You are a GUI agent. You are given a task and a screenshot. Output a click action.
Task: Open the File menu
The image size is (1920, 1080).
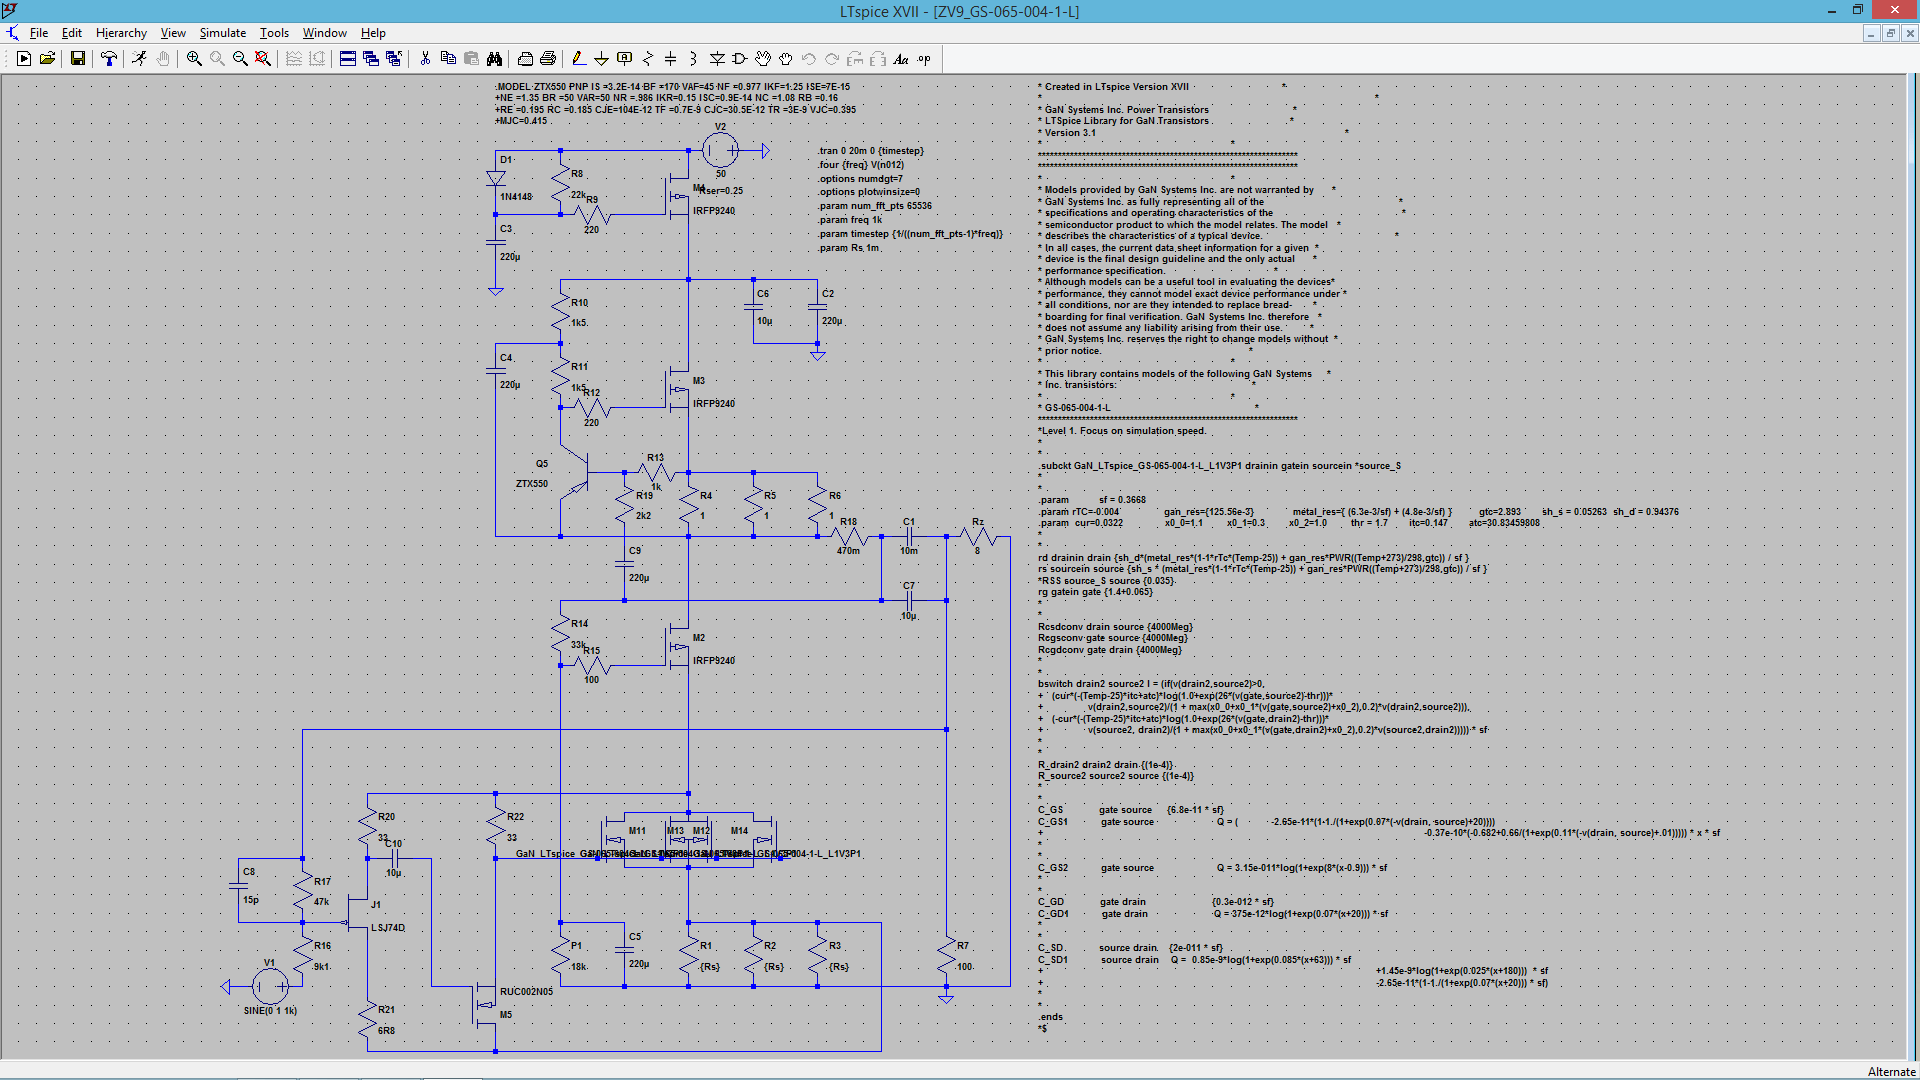click(x=39, y=33)
